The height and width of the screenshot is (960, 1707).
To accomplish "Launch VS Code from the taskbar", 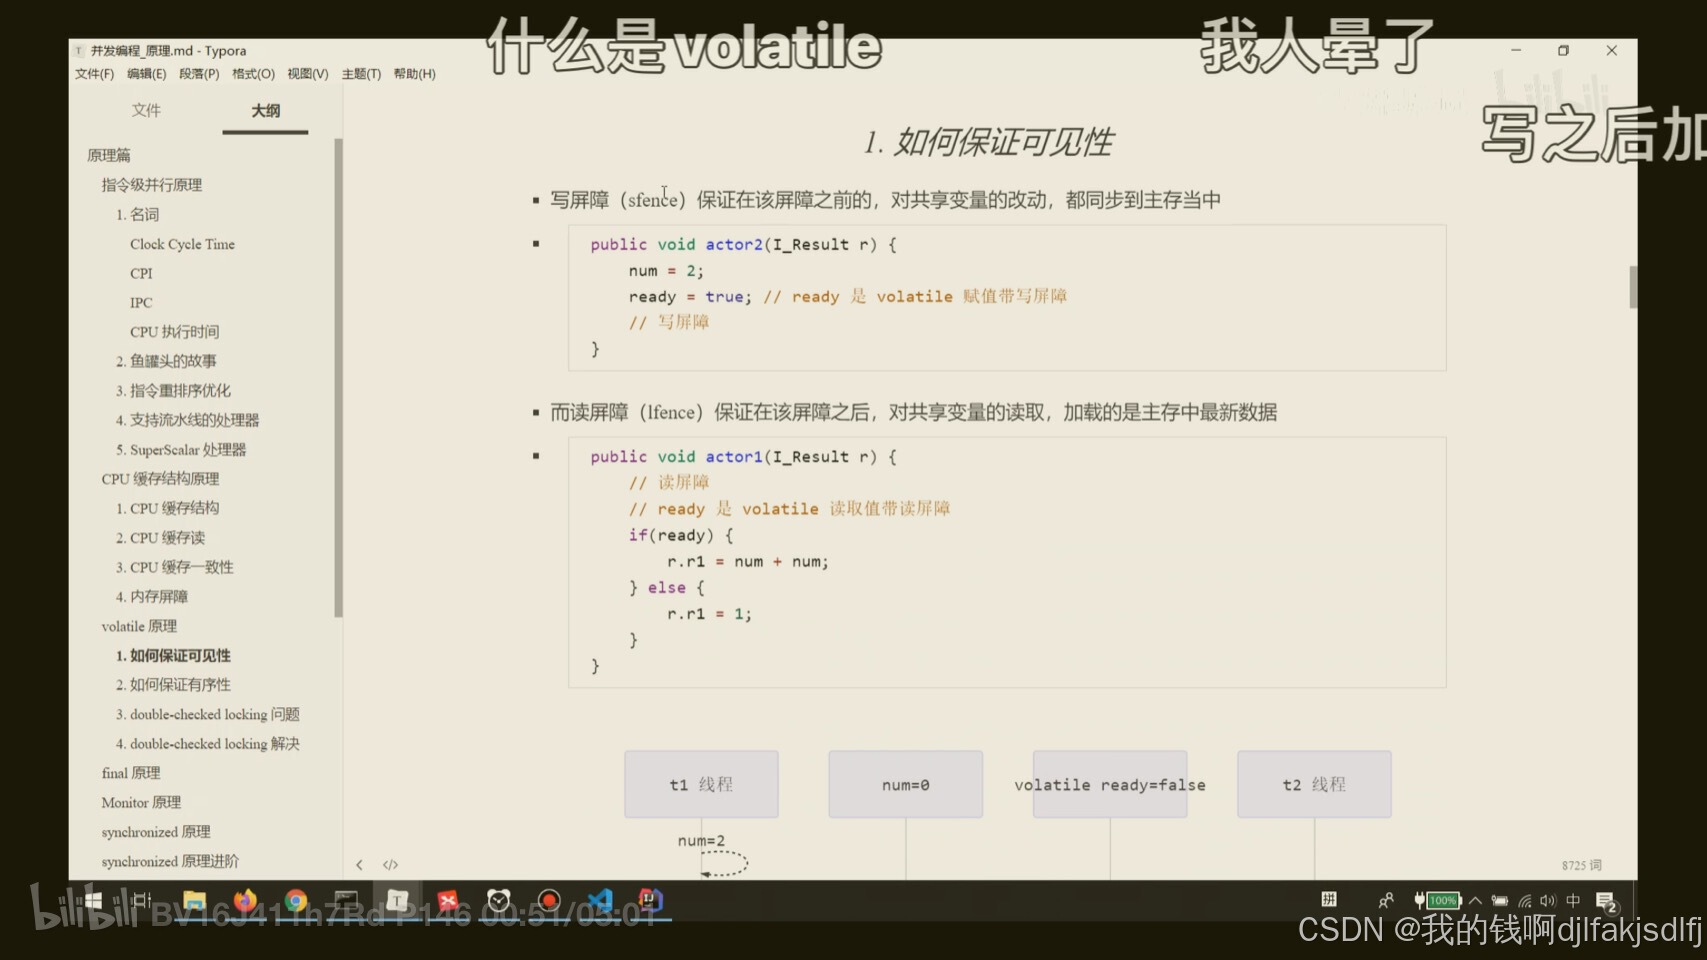I will pyautogui.click(x=600, y=901).
